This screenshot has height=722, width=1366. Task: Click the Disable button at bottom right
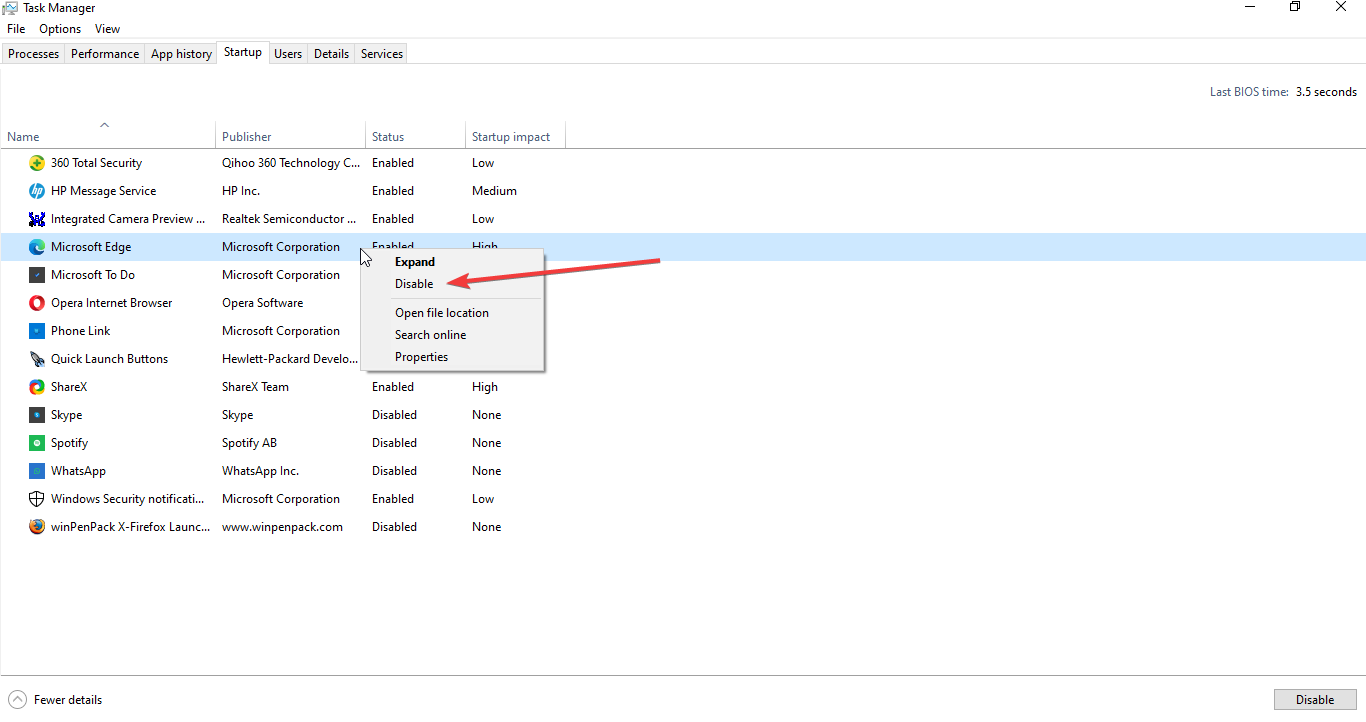click(1314, 699)
